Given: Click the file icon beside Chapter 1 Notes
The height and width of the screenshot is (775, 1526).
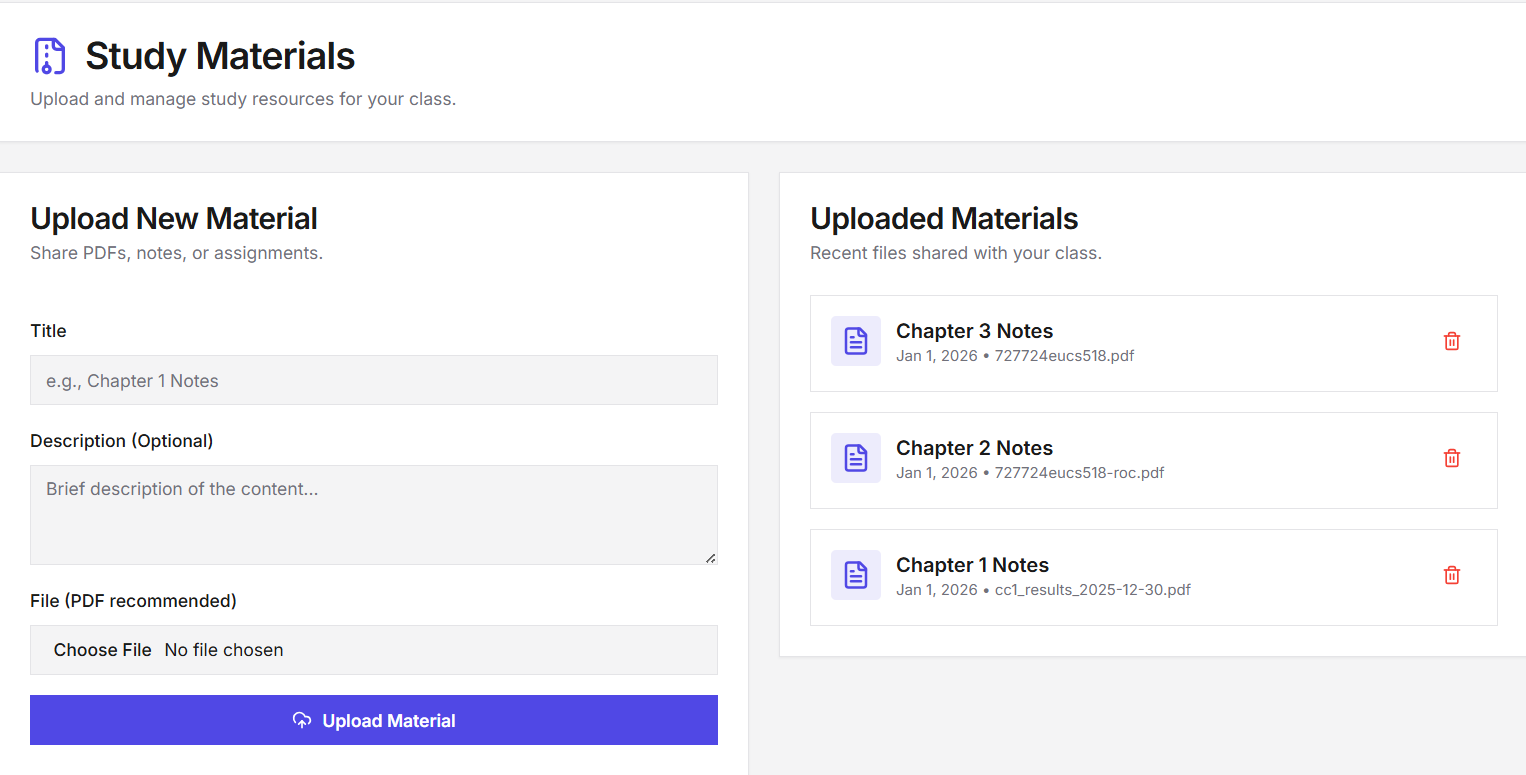Looking at the screenshot, I should pos(856,575).
